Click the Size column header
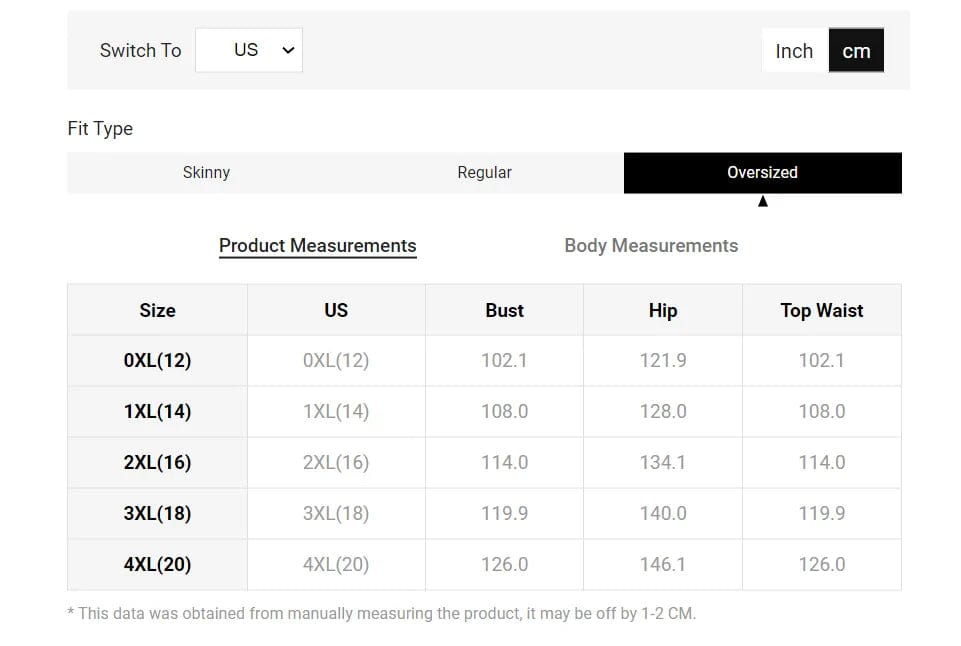Image resolution: width=961 pixels, height=646 pixels. [157, 310]
